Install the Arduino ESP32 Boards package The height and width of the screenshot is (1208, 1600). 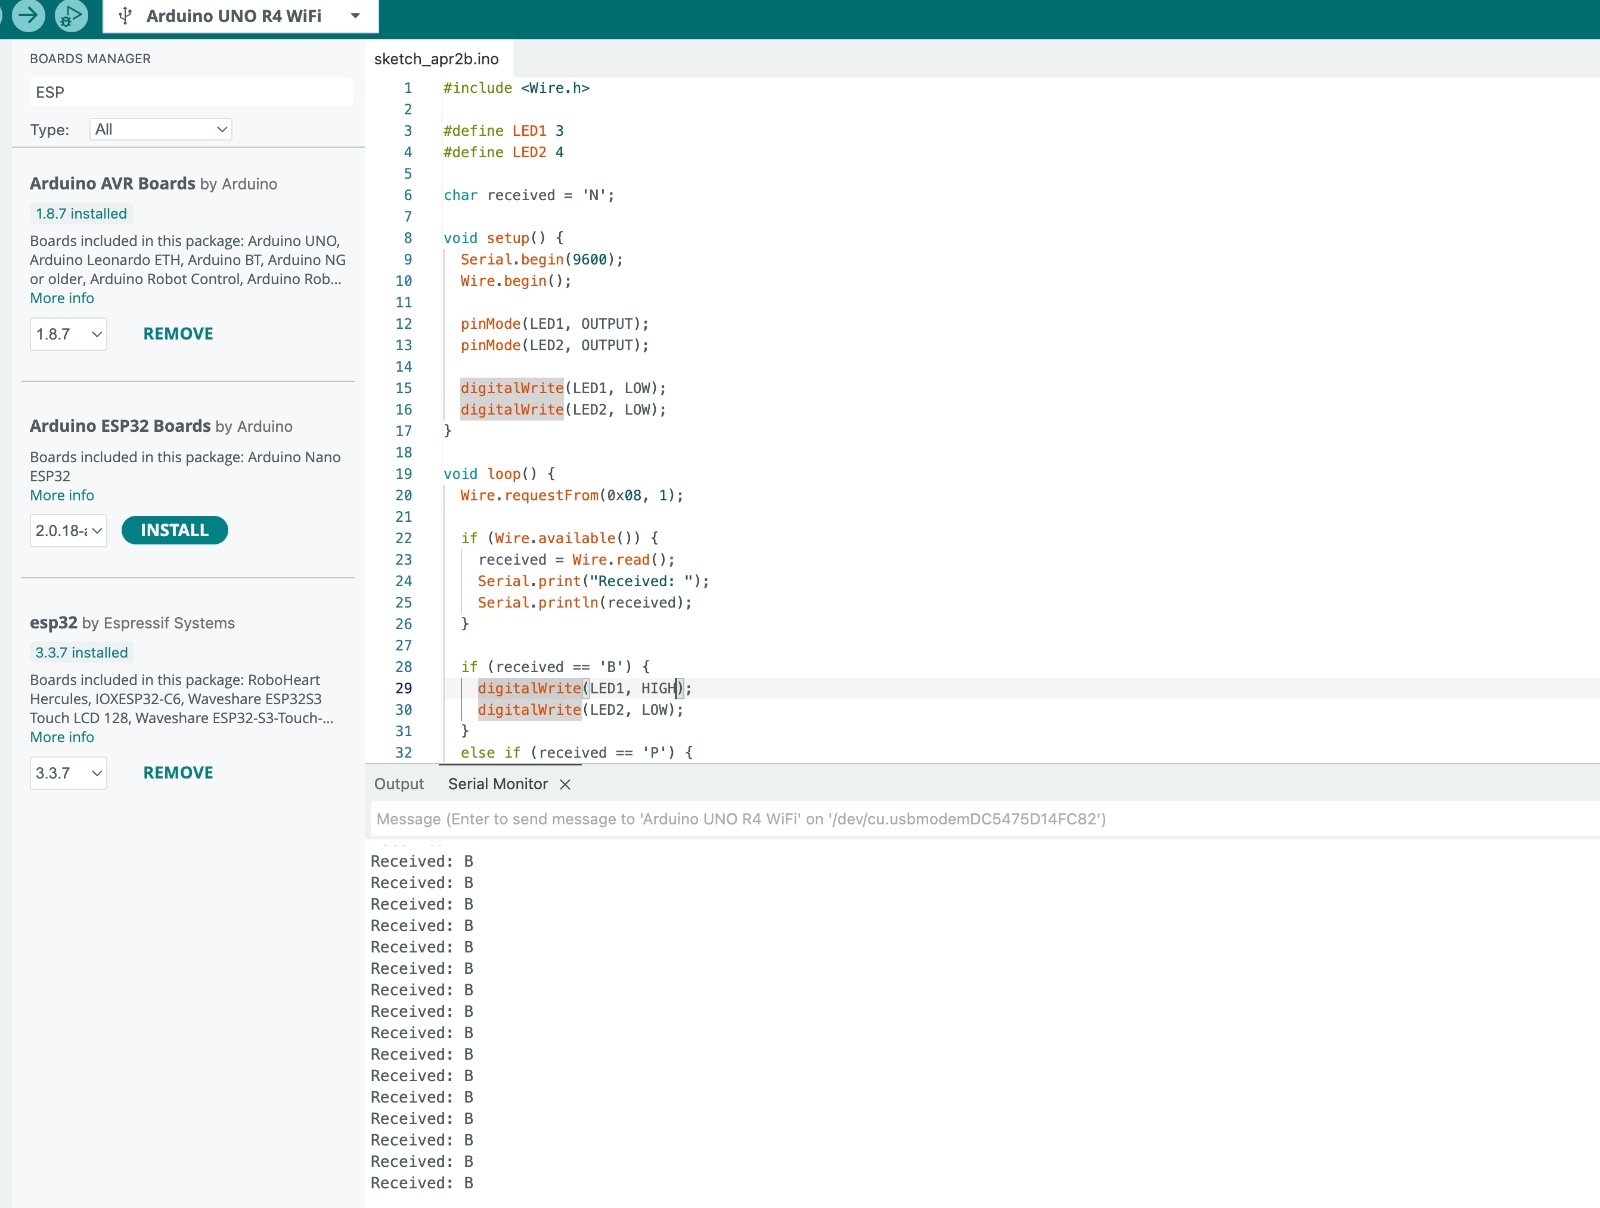pos(174,530)
